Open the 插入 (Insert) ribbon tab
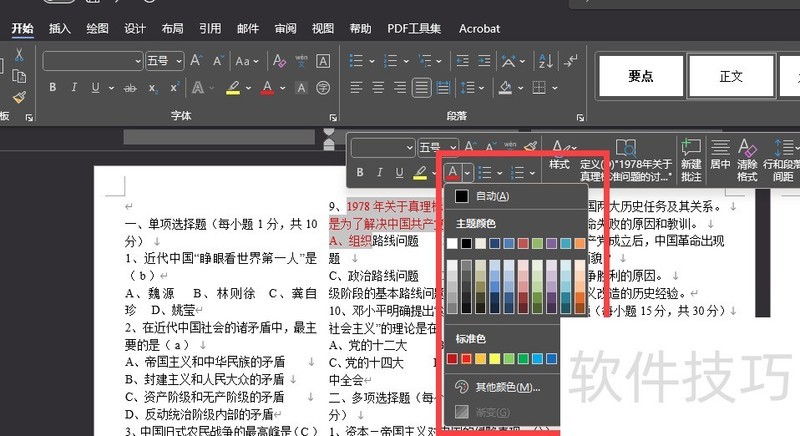The height and width of the screenshot is (436, 800). 60,29
